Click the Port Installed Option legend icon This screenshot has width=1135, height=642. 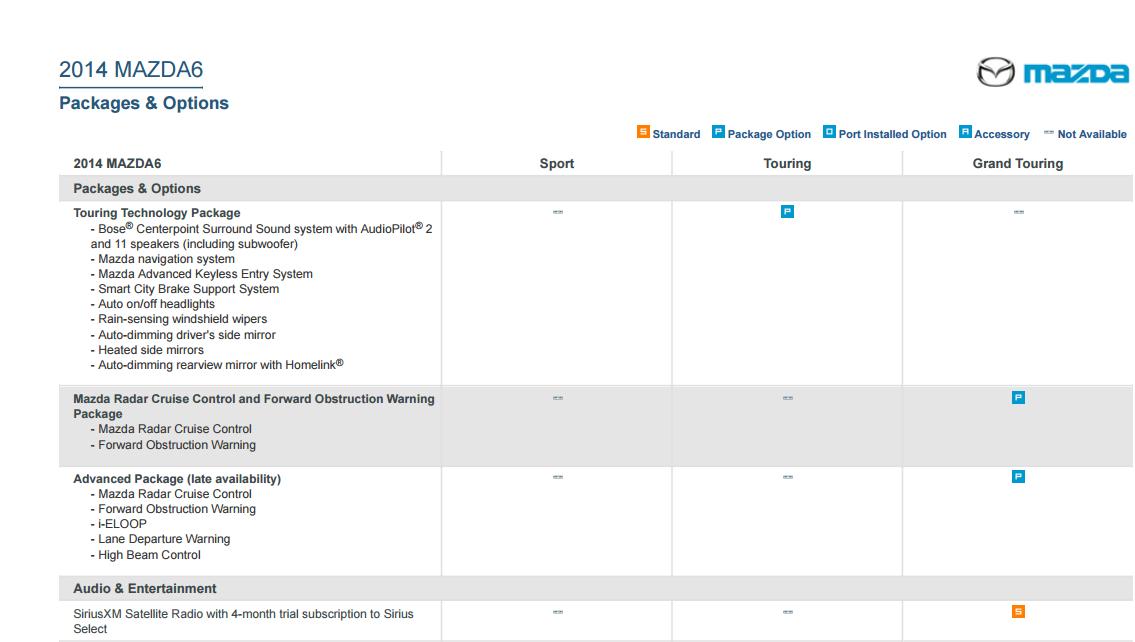(x=829, y=132)
